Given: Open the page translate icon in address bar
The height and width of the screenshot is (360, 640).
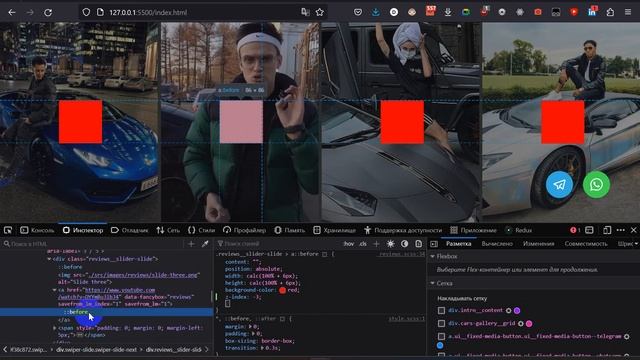Looking at the screenshot, I should (305, 12).
